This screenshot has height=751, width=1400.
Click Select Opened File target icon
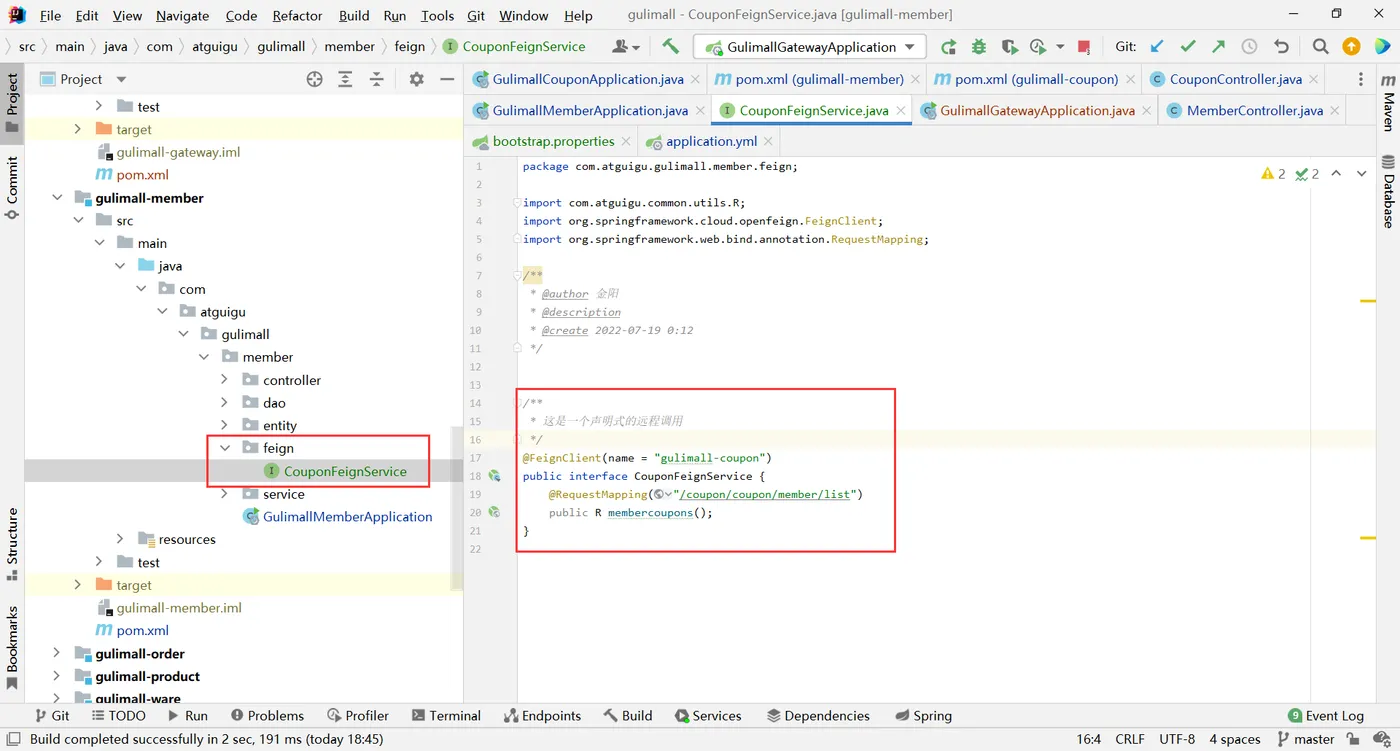(314, 79)
